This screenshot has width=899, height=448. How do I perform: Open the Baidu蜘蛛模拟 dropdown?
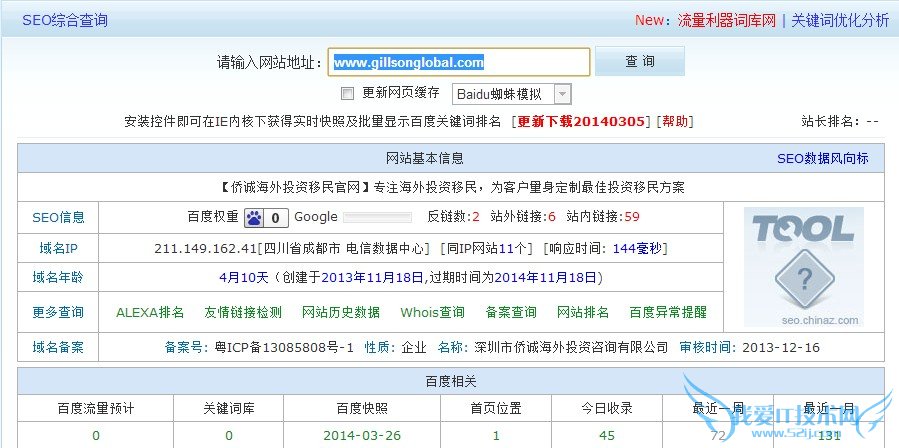point(511,94)
